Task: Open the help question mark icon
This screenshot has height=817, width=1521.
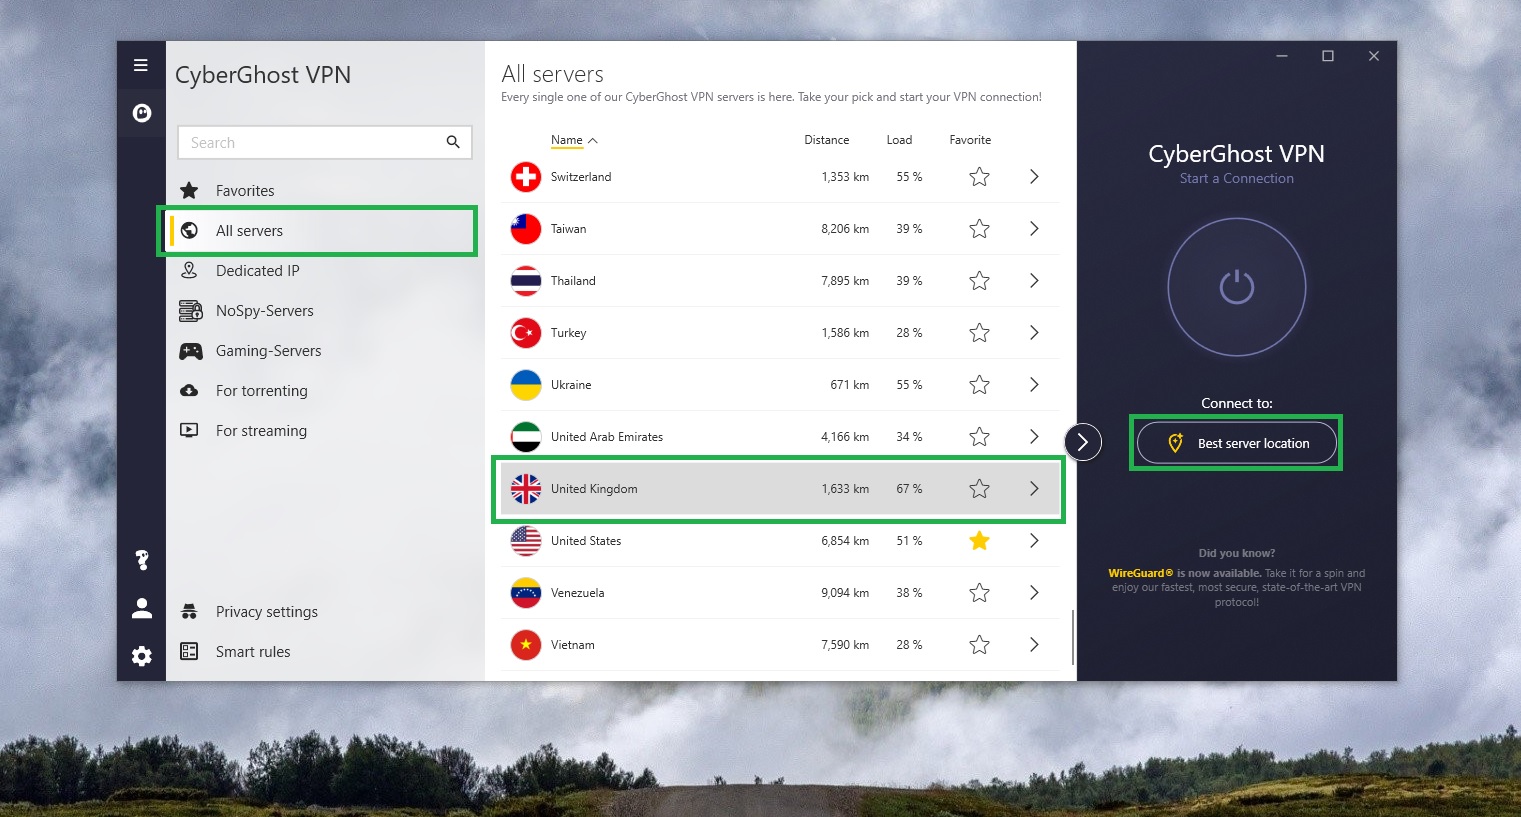Action: [142, 560]
